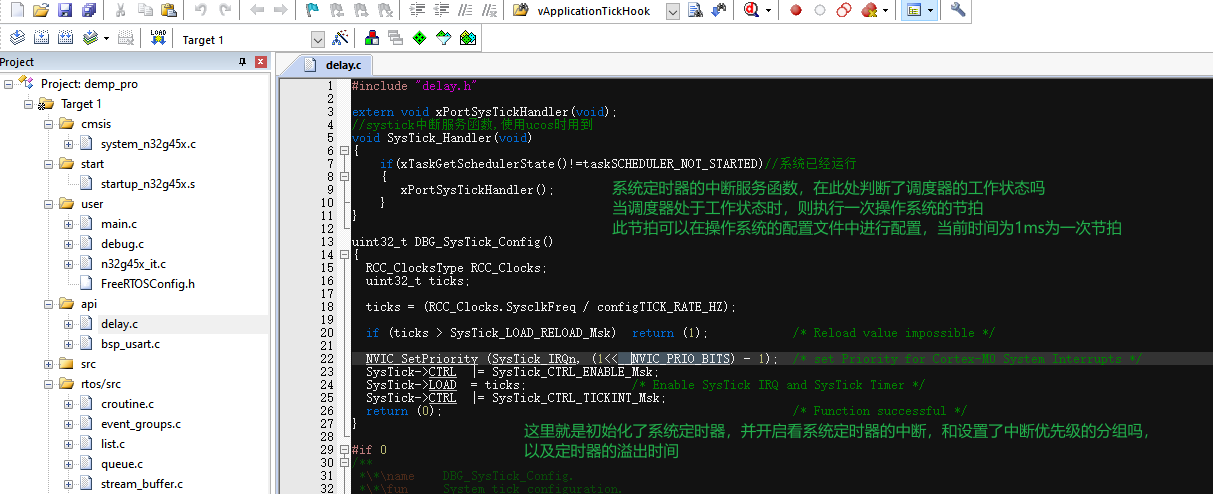Start the debug session with magnifier icon
The image size is (1213, 494).
coord(753,10)
